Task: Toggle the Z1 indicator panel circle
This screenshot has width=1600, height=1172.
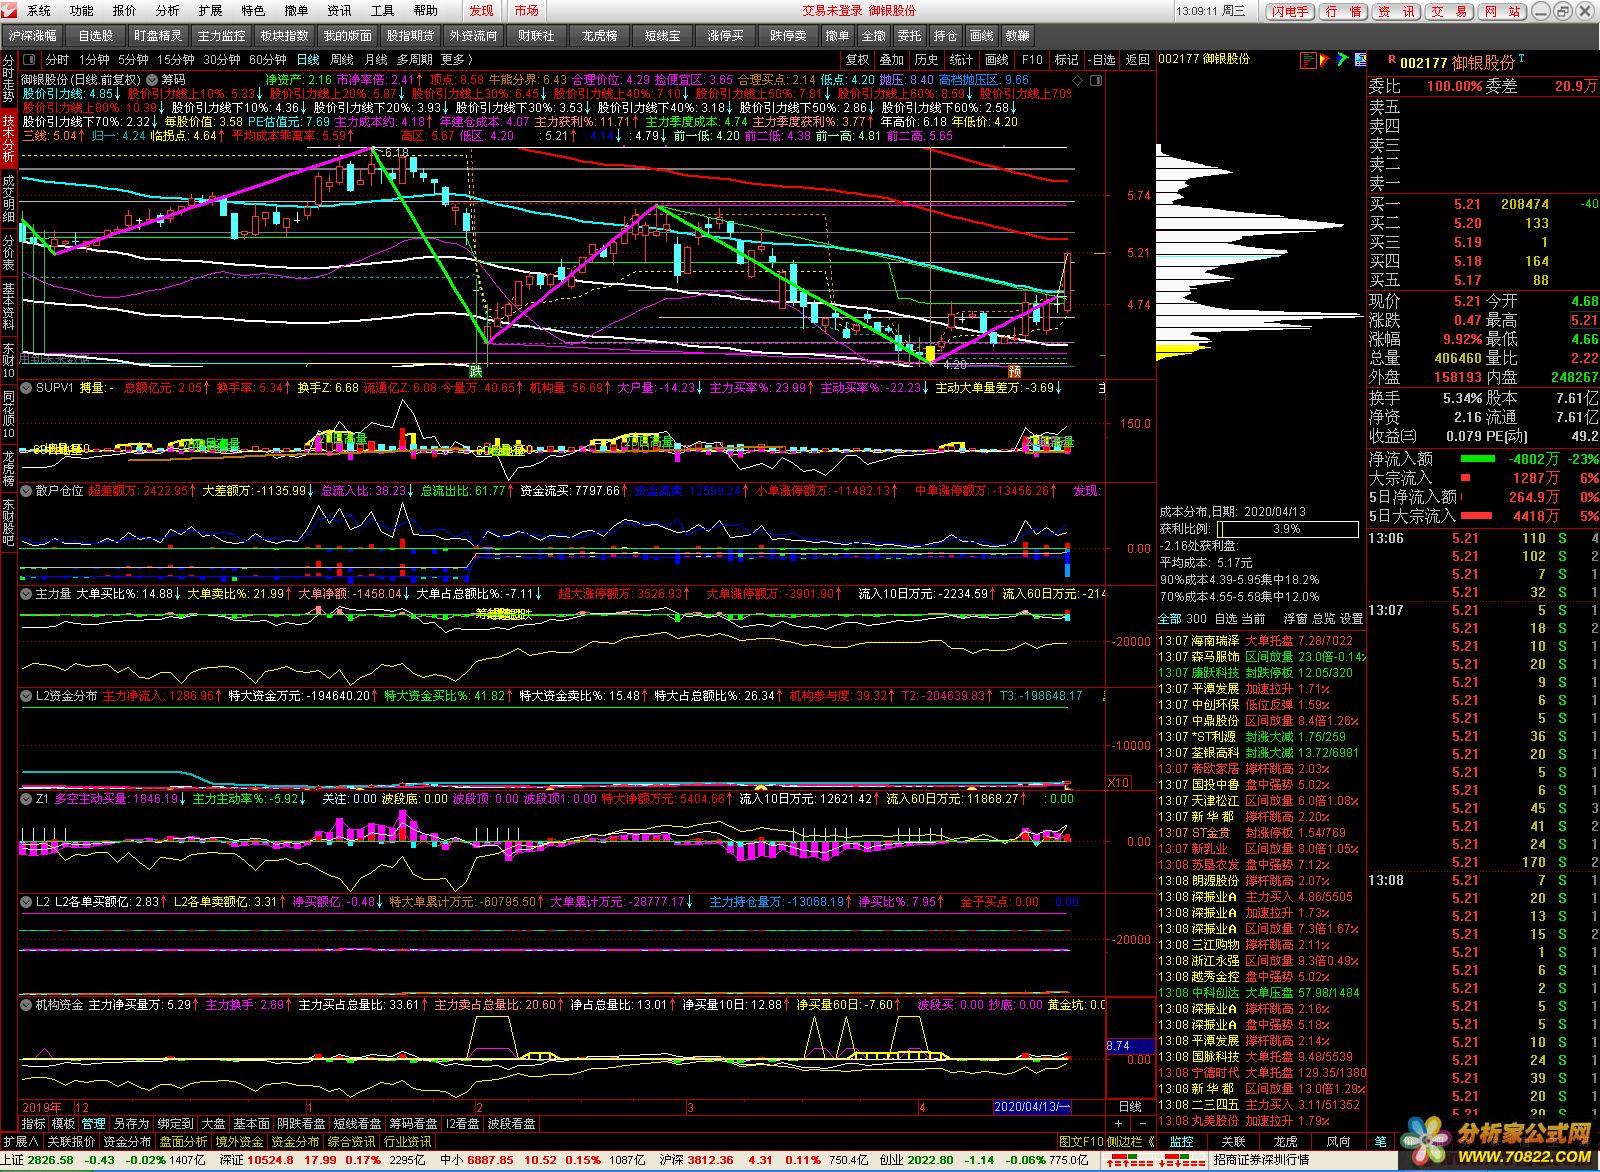Action: click(27, 799)
